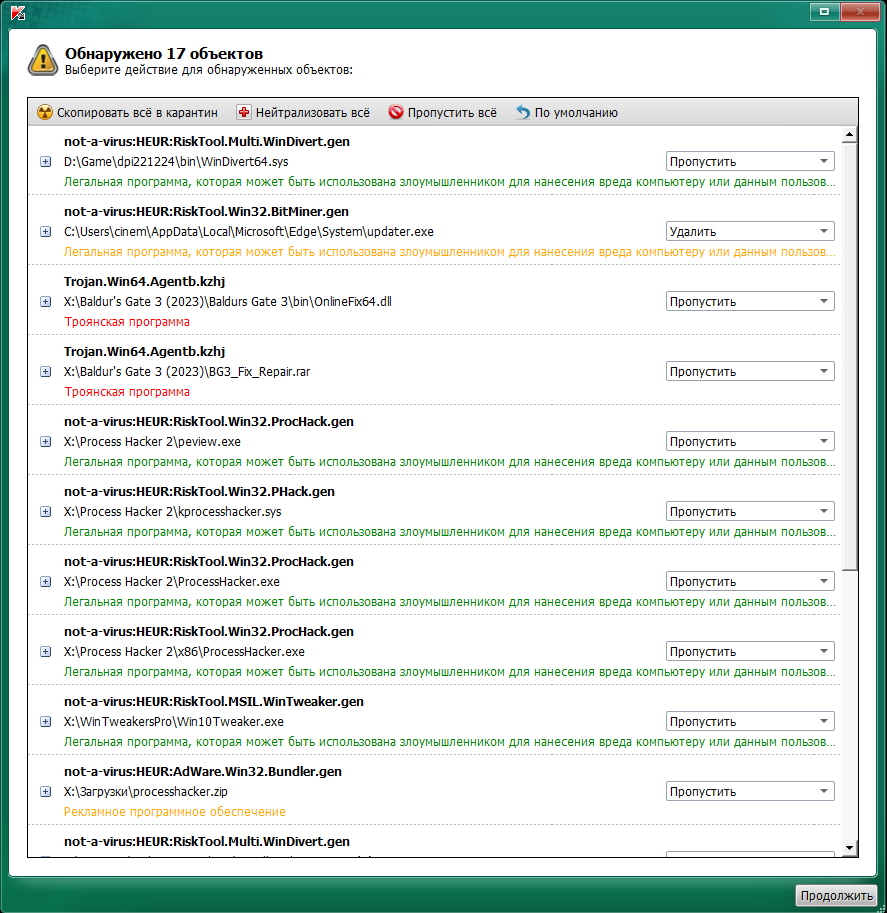Select text not-a-virus:HEUR:RiskTool.Win32.BitMiner.gen
887x913 pixels.
[206, 211]
